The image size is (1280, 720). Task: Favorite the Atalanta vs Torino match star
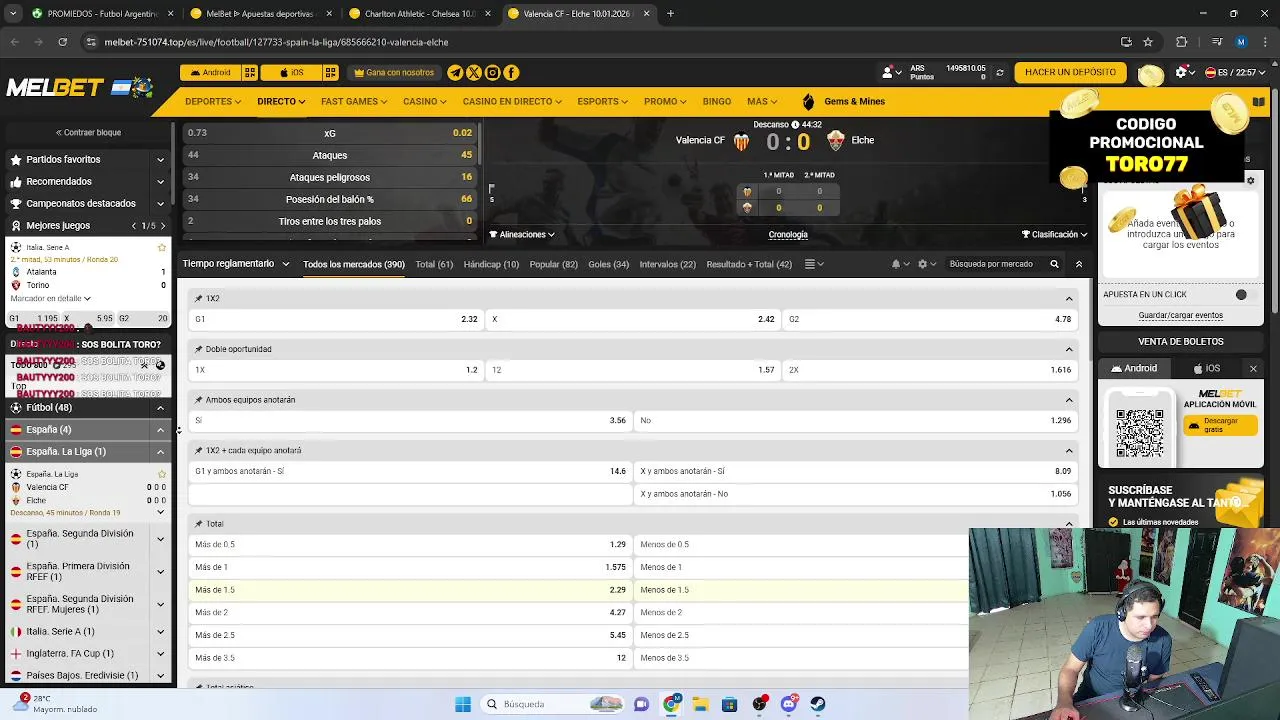tap(162, 247)
